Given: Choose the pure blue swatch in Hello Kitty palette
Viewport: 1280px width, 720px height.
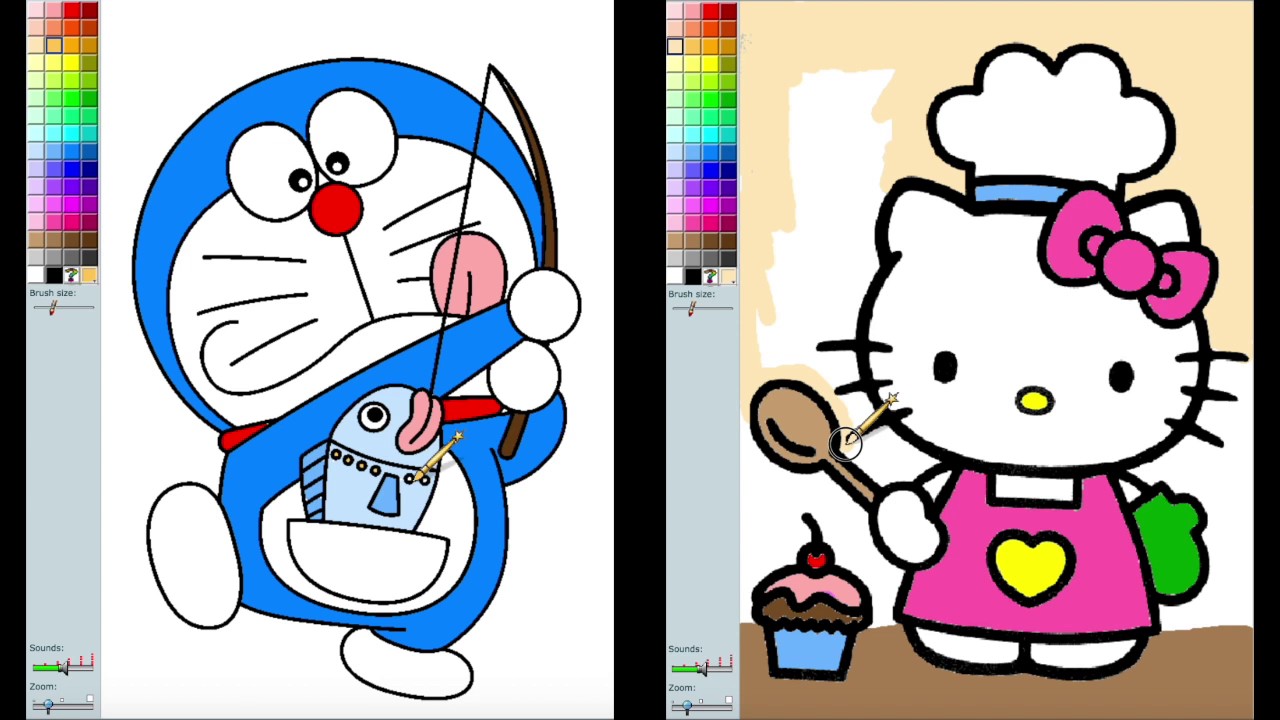Looking at the screenshot, I should 710,168.
